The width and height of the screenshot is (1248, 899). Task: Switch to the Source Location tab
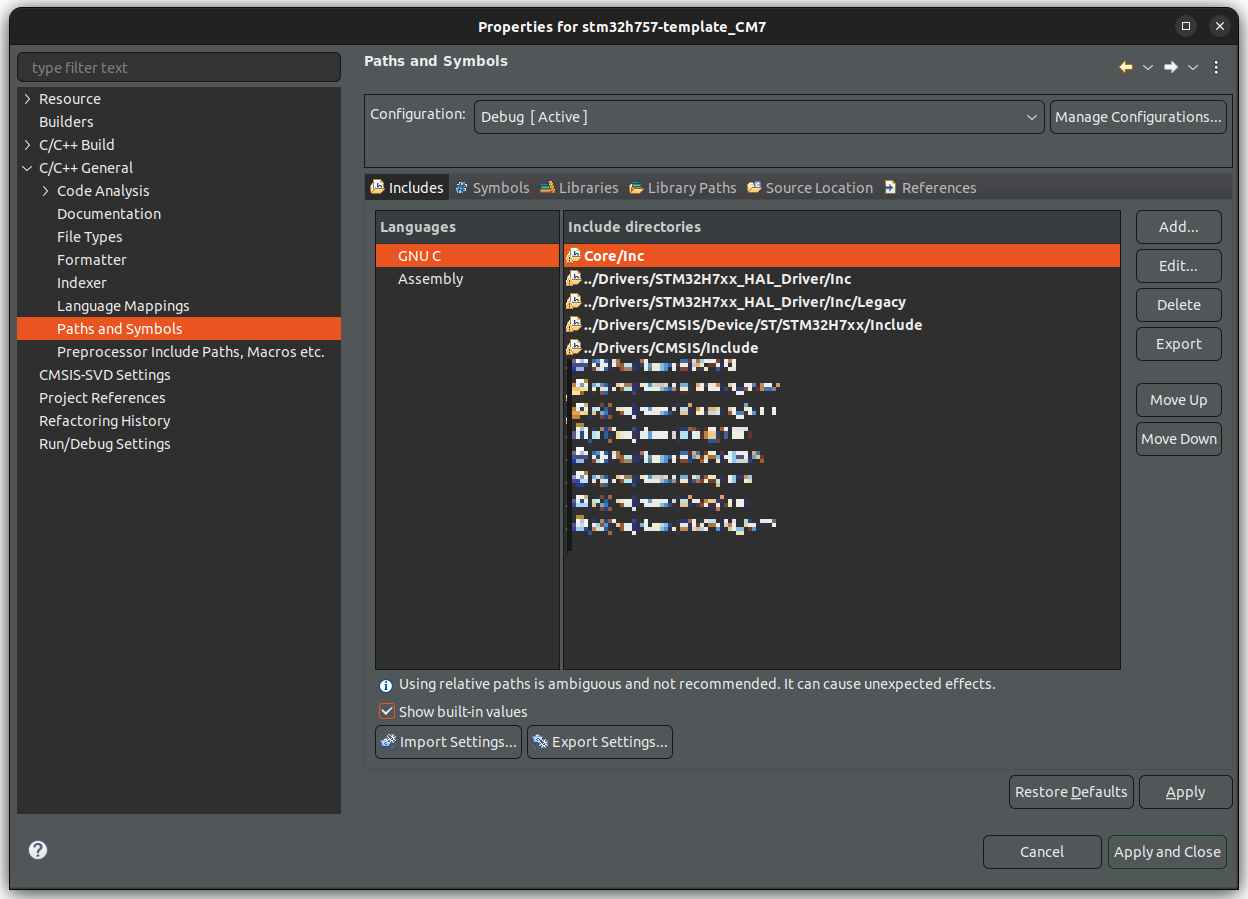810,187
